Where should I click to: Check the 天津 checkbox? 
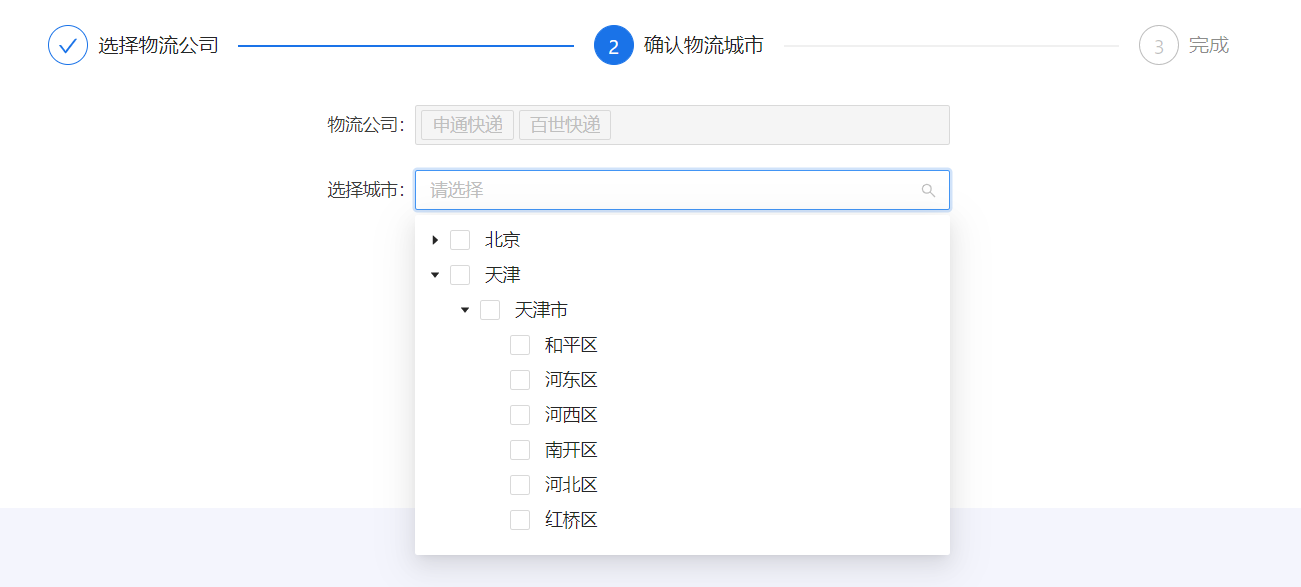(x=460, y=275)
